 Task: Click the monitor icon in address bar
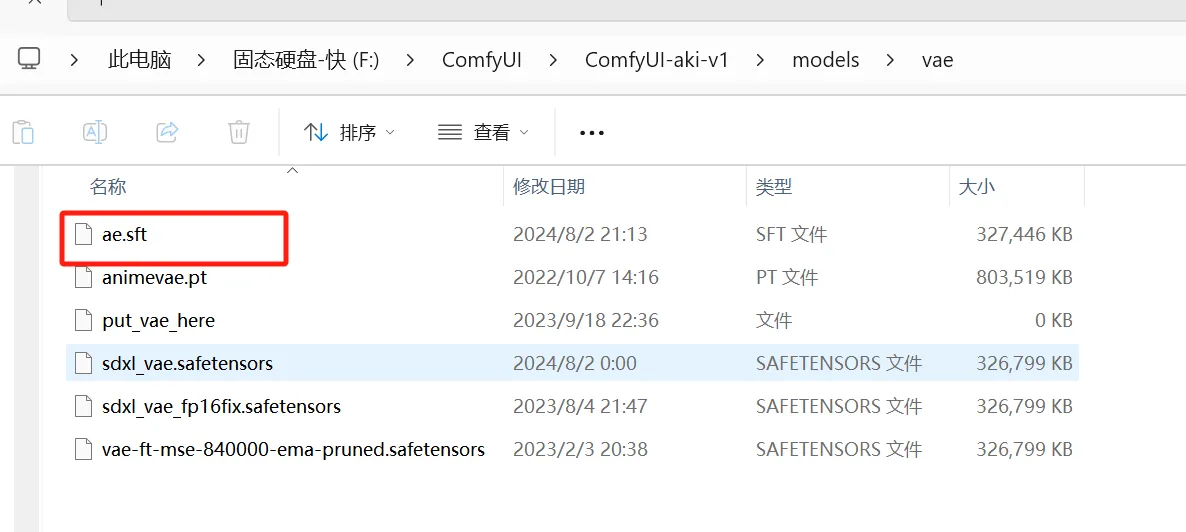[x=29, y=59]
